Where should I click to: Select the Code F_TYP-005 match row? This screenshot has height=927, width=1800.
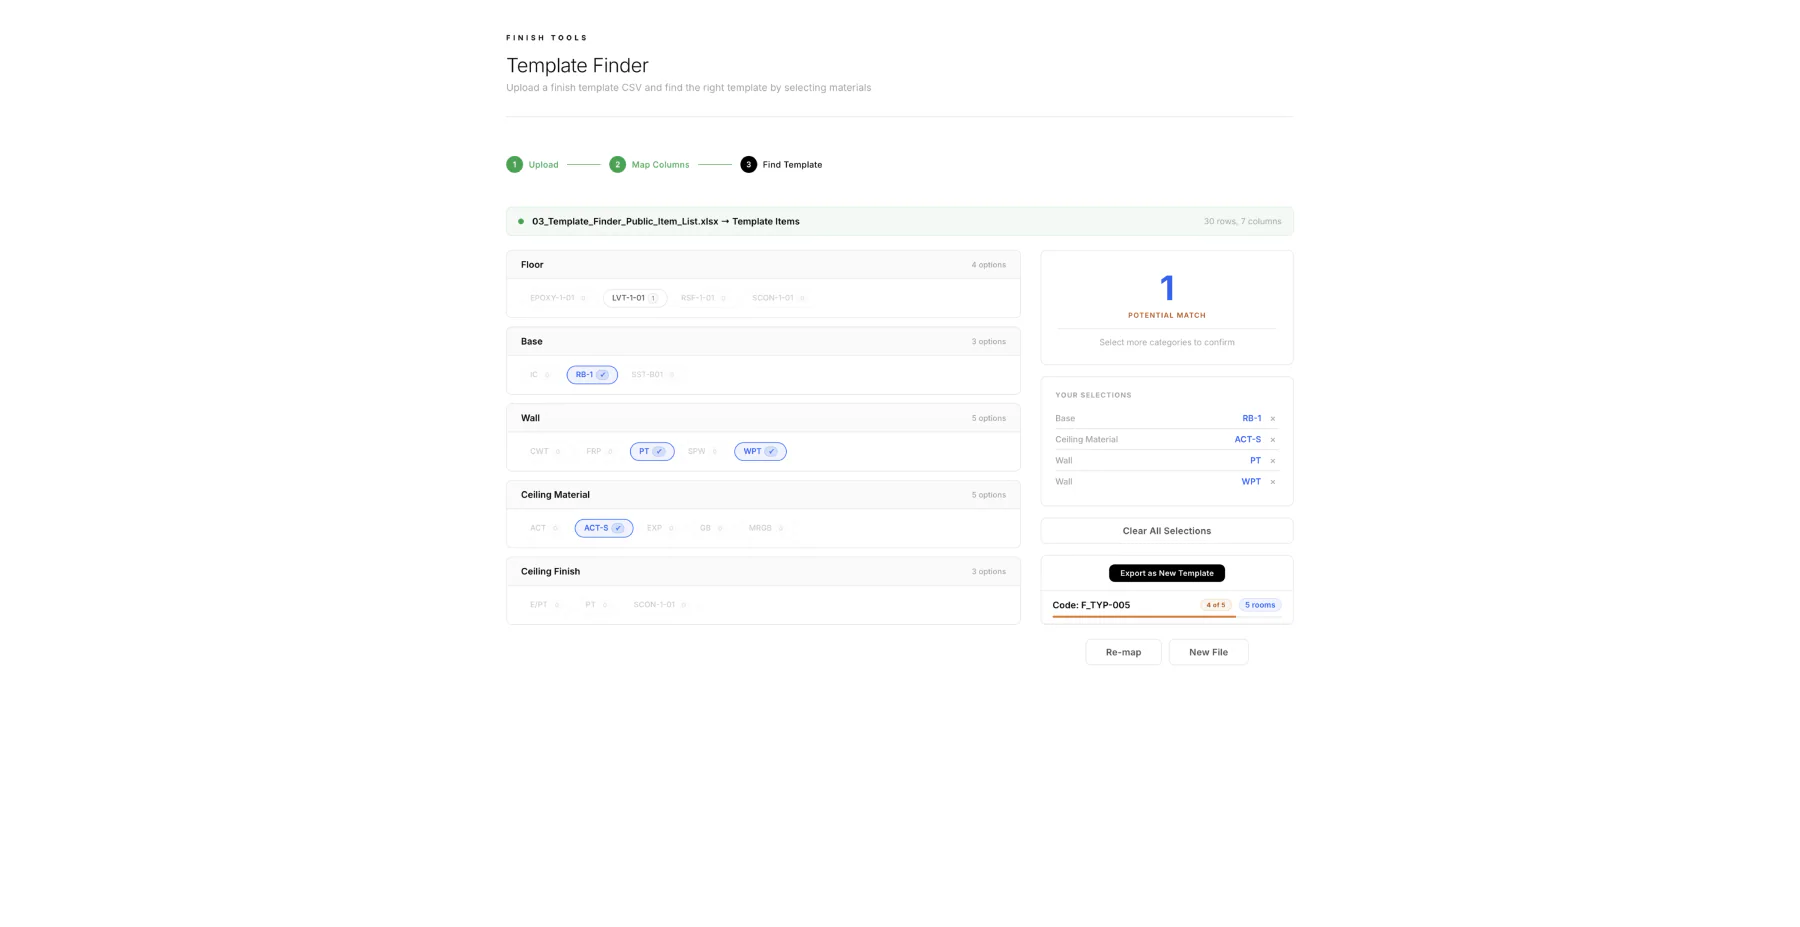coord(1092,605)
